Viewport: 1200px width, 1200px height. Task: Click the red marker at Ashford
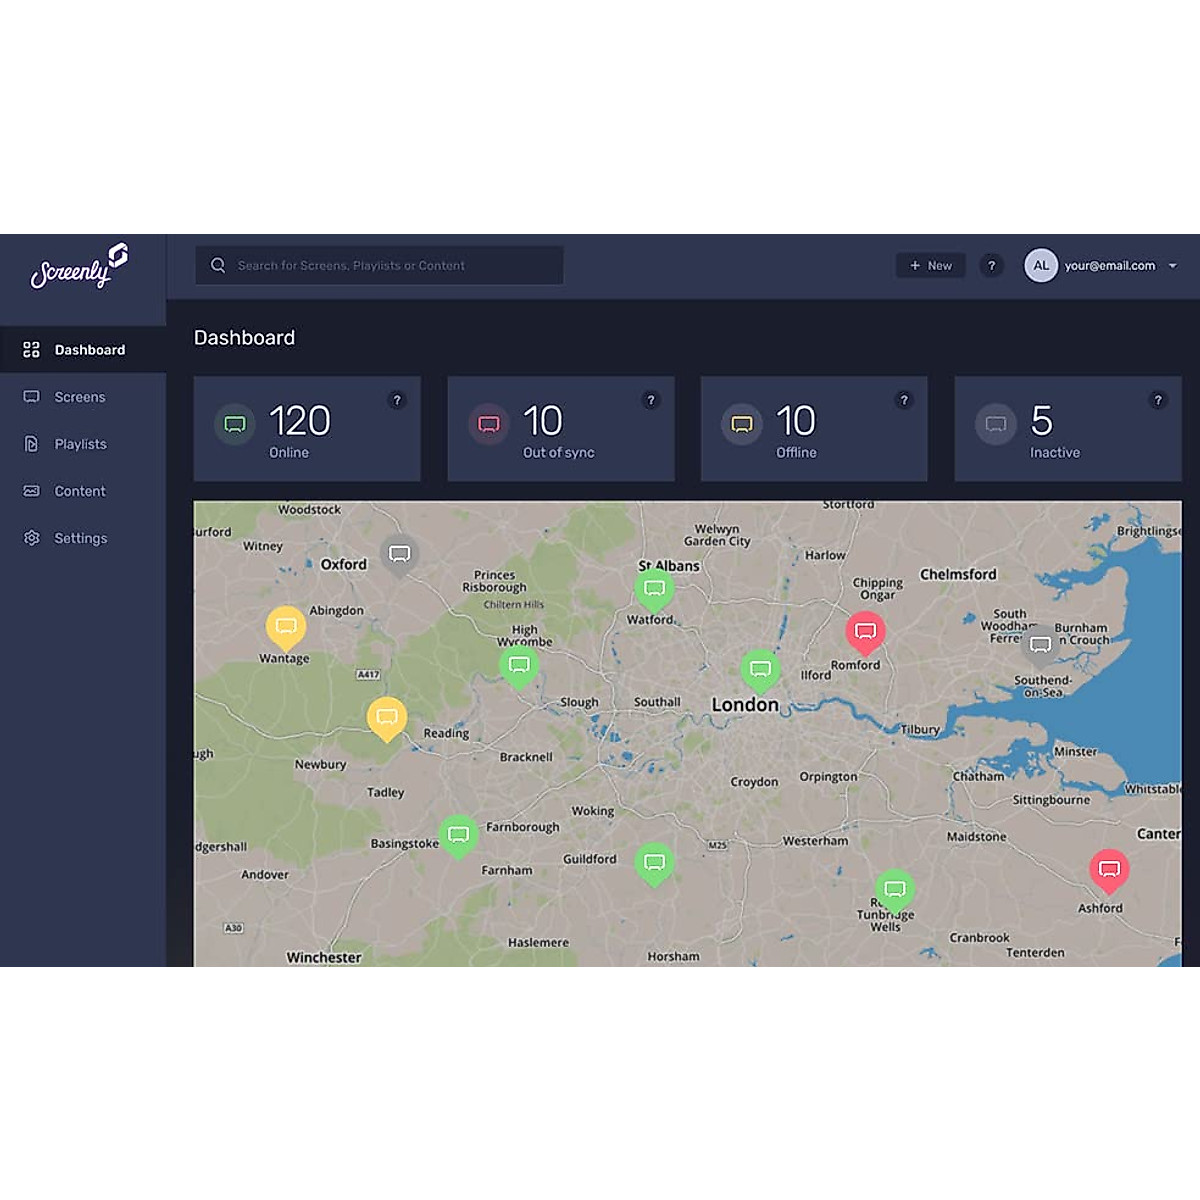pyautogui.click(x=1109, y=869)
